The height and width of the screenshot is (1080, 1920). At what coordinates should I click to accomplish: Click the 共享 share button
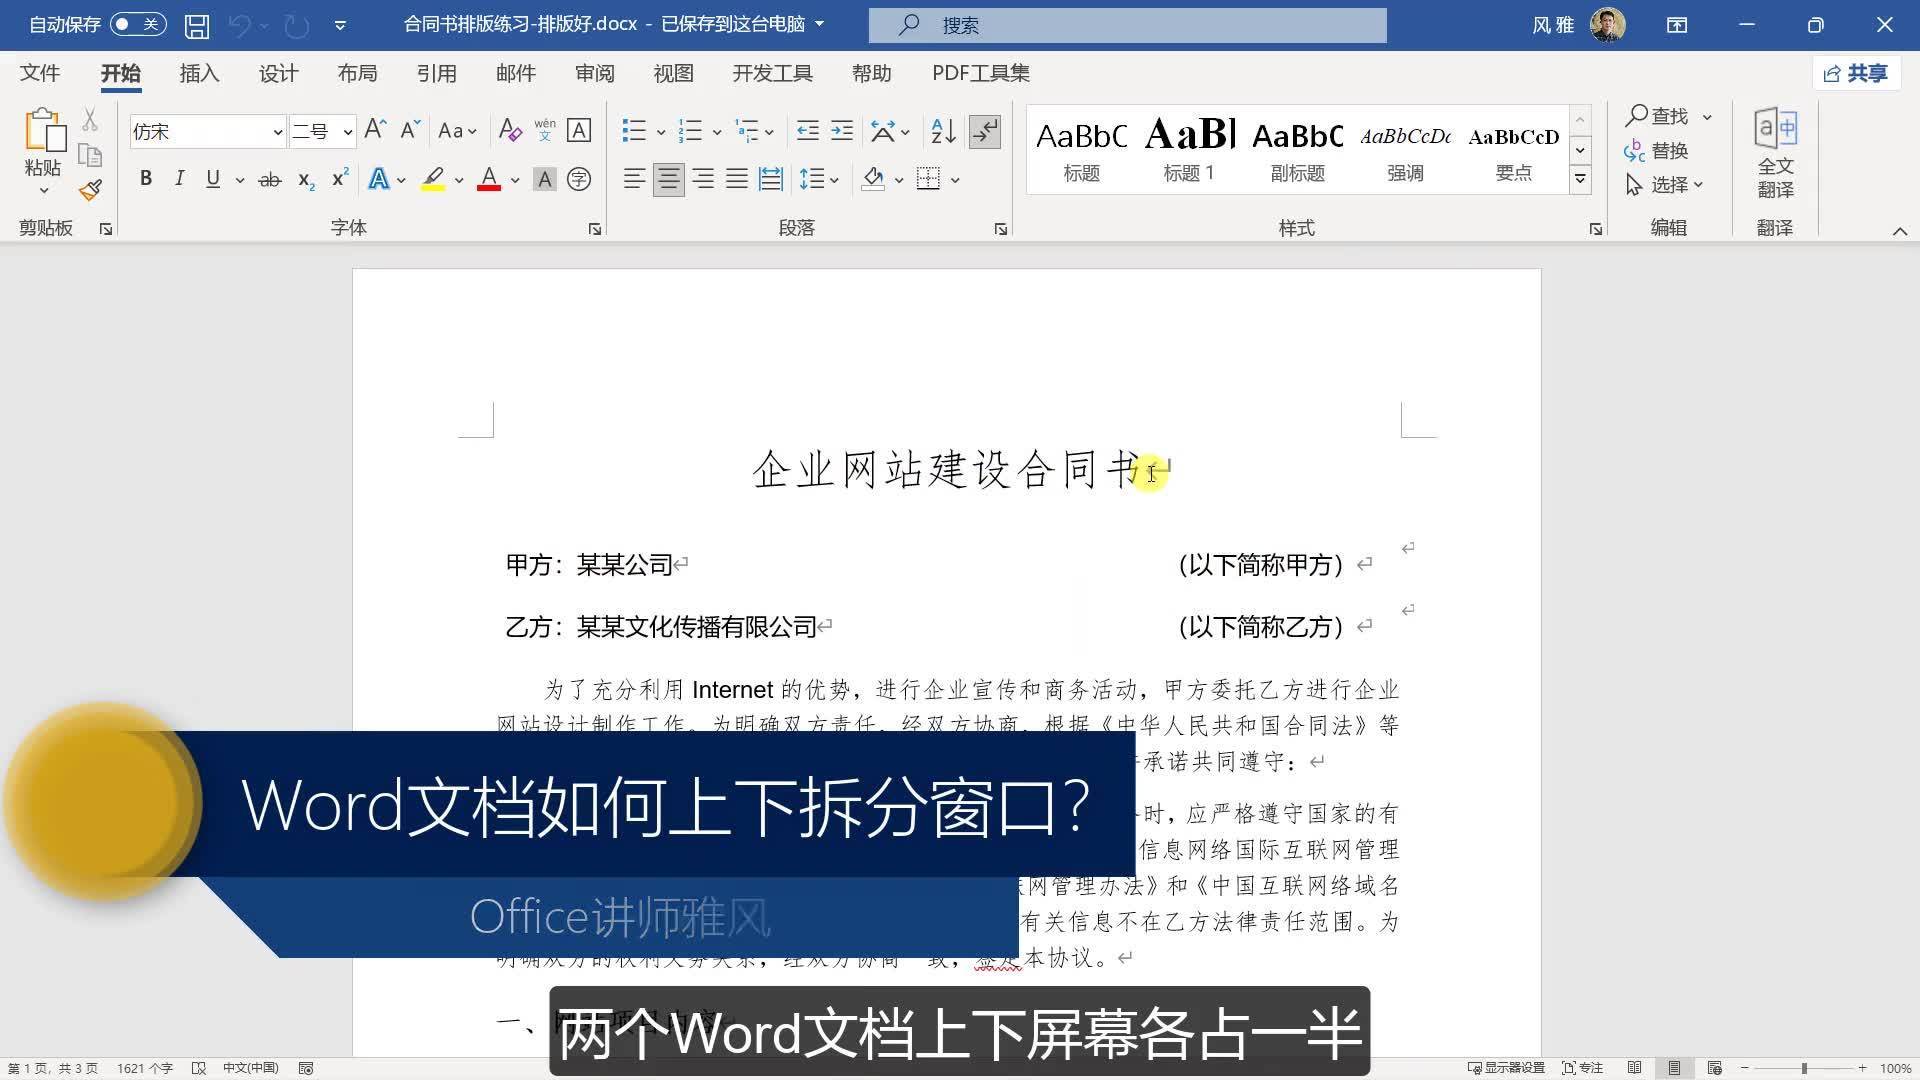point(1856,73)
